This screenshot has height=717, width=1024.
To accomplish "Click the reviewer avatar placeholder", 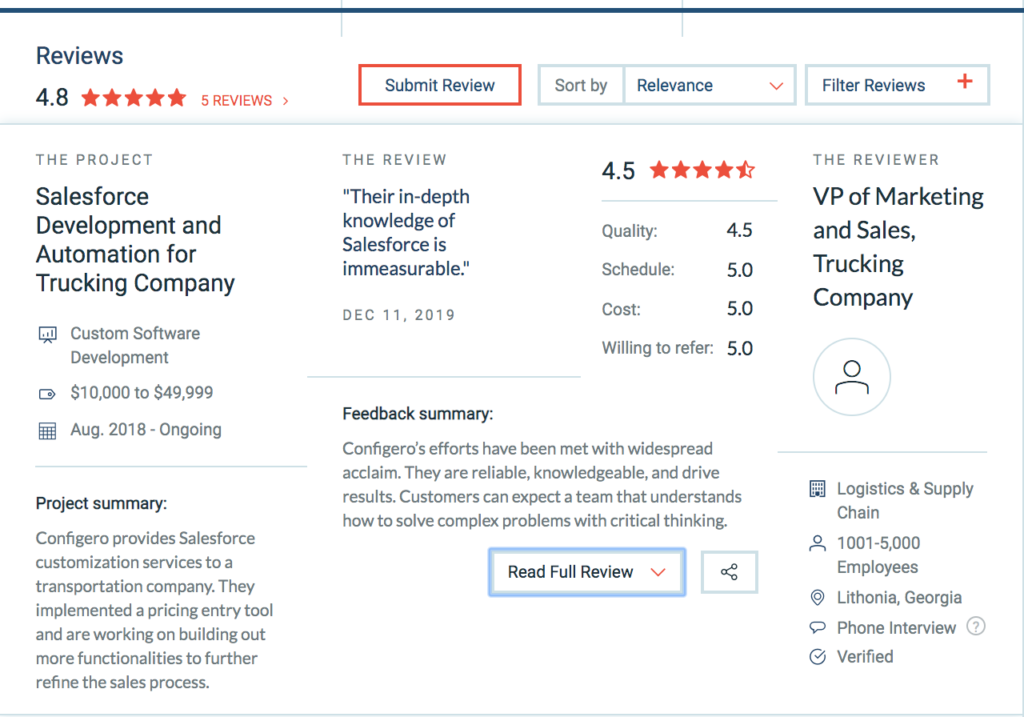I will tap(852, 377).
